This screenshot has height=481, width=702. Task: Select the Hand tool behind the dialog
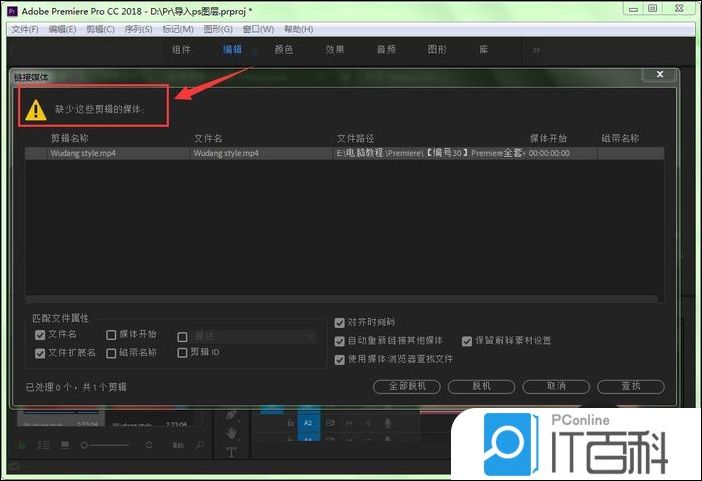point(231,434)
